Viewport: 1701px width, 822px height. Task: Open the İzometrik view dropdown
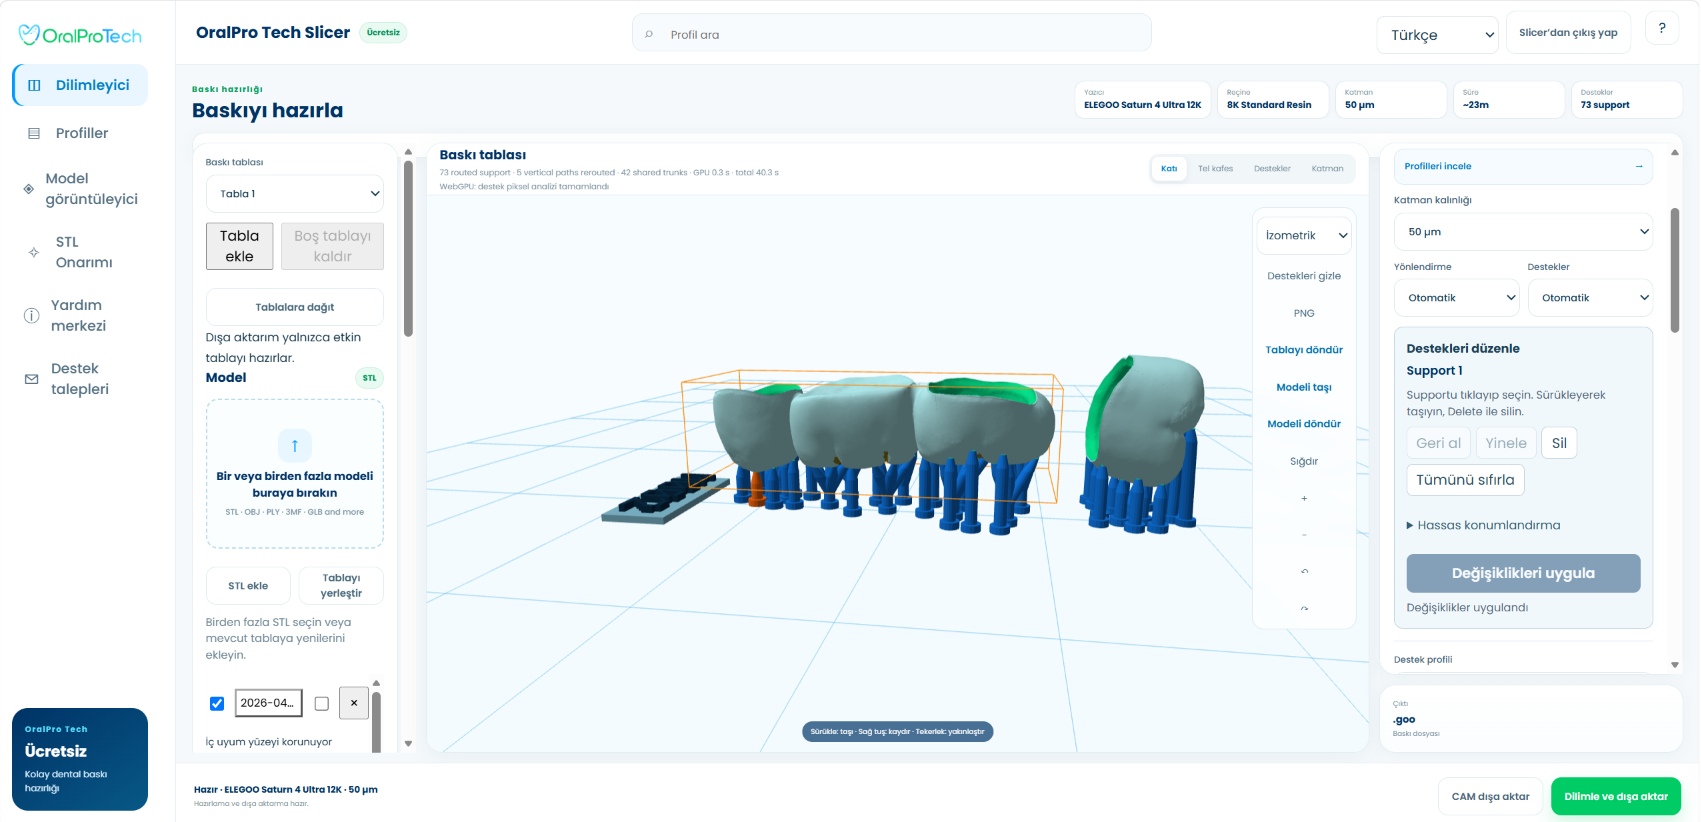1304,235
